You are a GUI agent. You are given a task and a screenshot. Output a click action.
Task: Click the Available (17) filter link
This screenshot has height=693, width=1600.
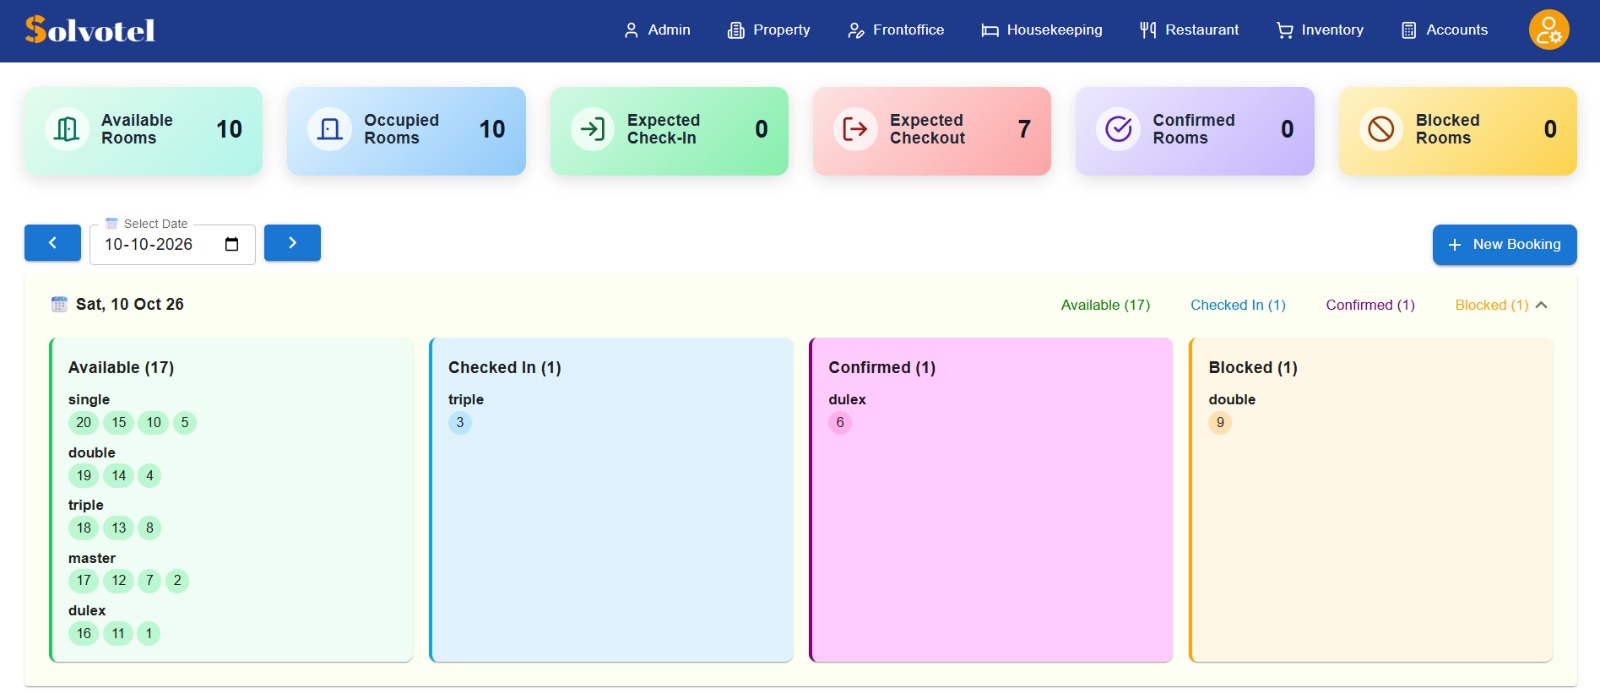coord(1105,305)
